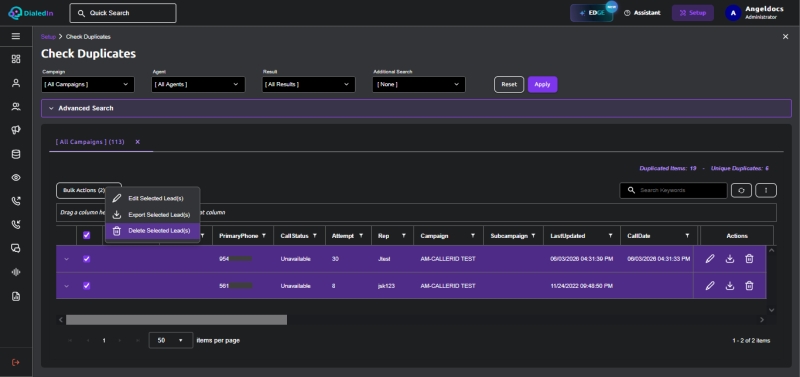
Task: Open the user group icon in sidebar
Action: point(16,107)
